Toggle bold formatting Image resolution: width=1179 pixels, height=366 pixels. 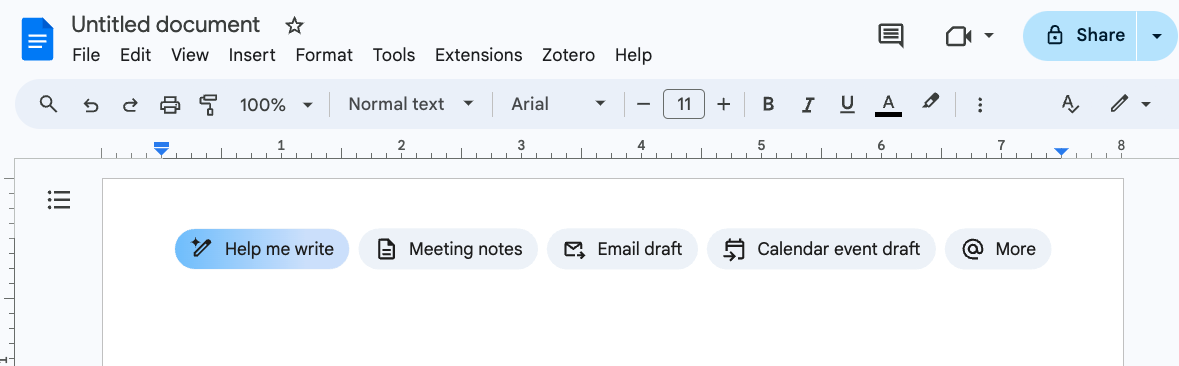(x=768, y=104)
